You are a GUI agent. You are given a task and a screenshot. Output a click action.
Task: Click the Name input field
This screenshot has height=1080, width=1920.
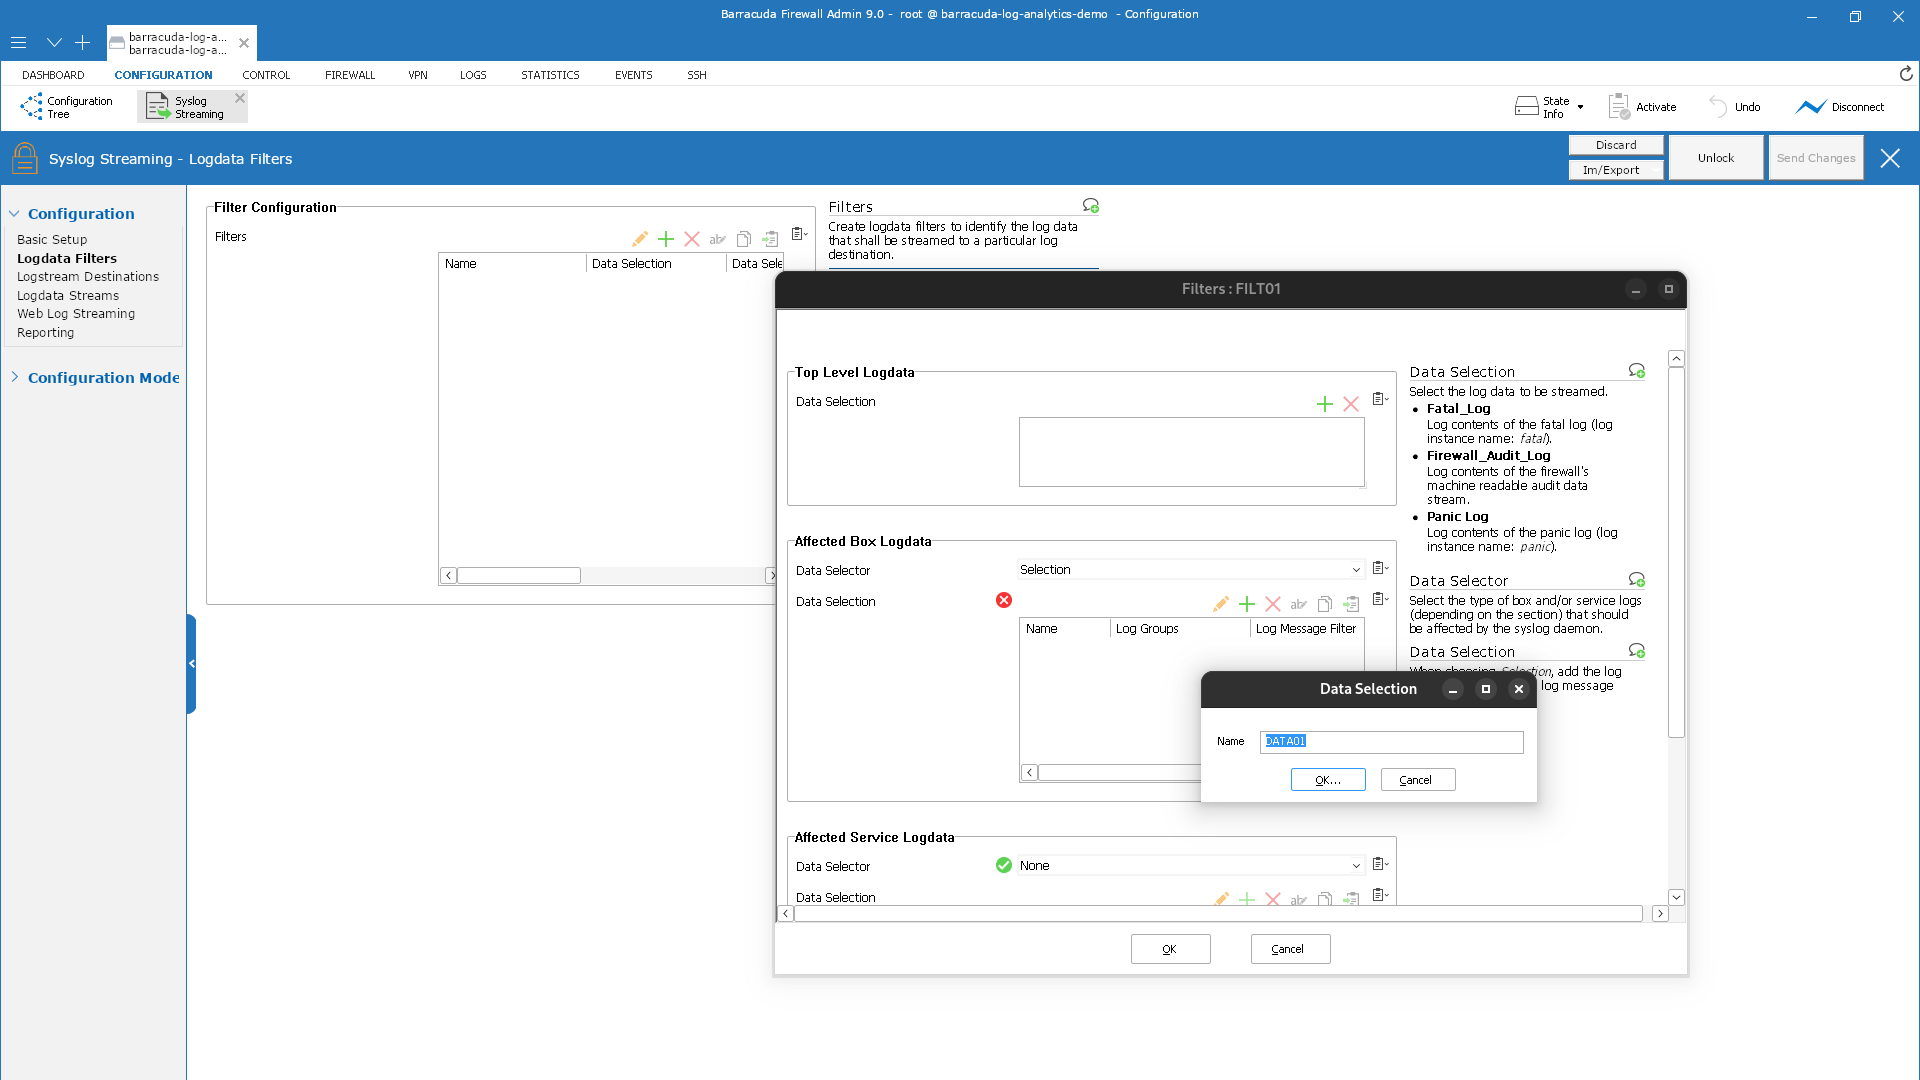tap(1391, 741)
